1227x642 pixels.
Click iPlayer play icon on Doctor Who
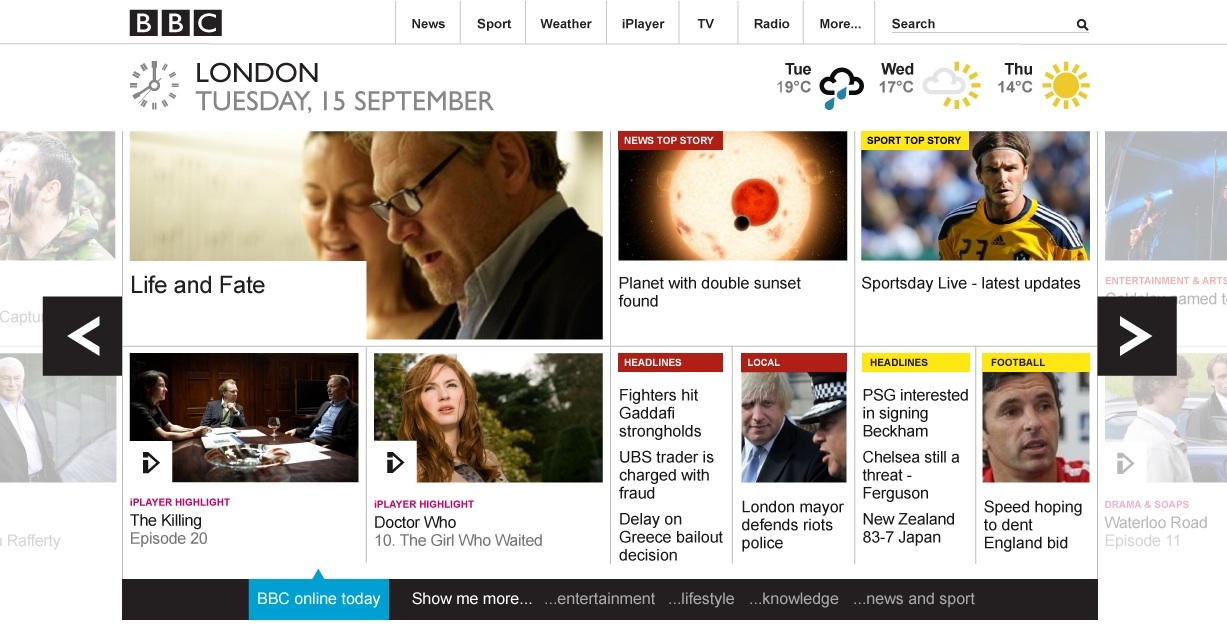[395, 462]
